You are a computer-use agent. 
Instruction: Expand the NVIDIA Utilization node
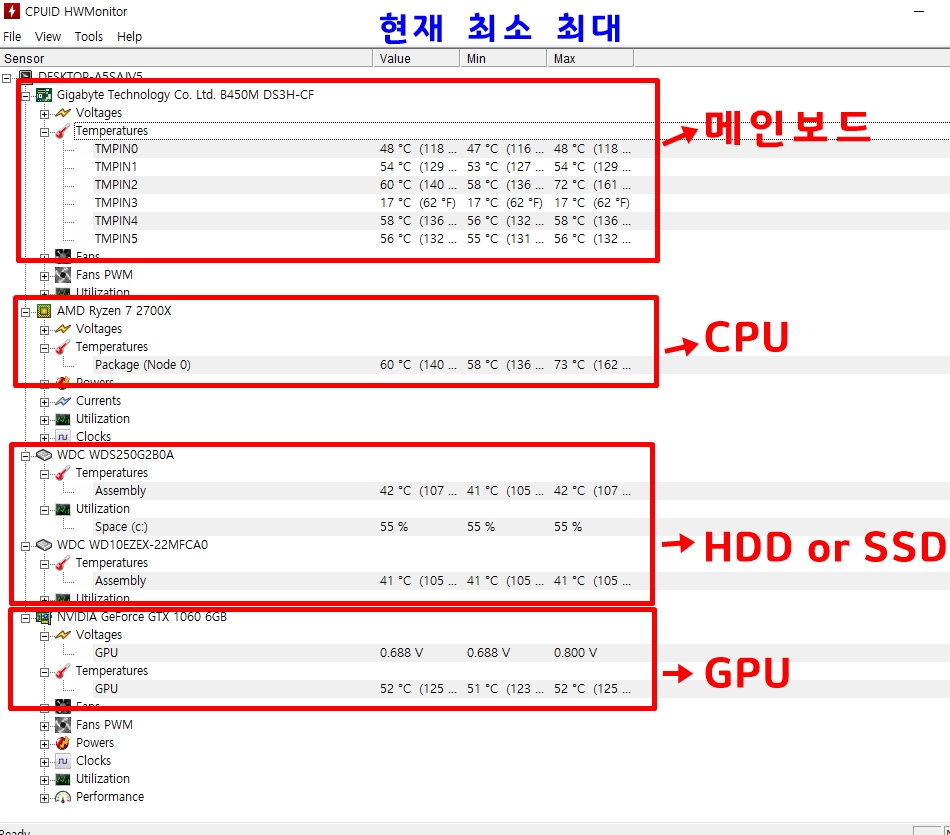[44, 780]
